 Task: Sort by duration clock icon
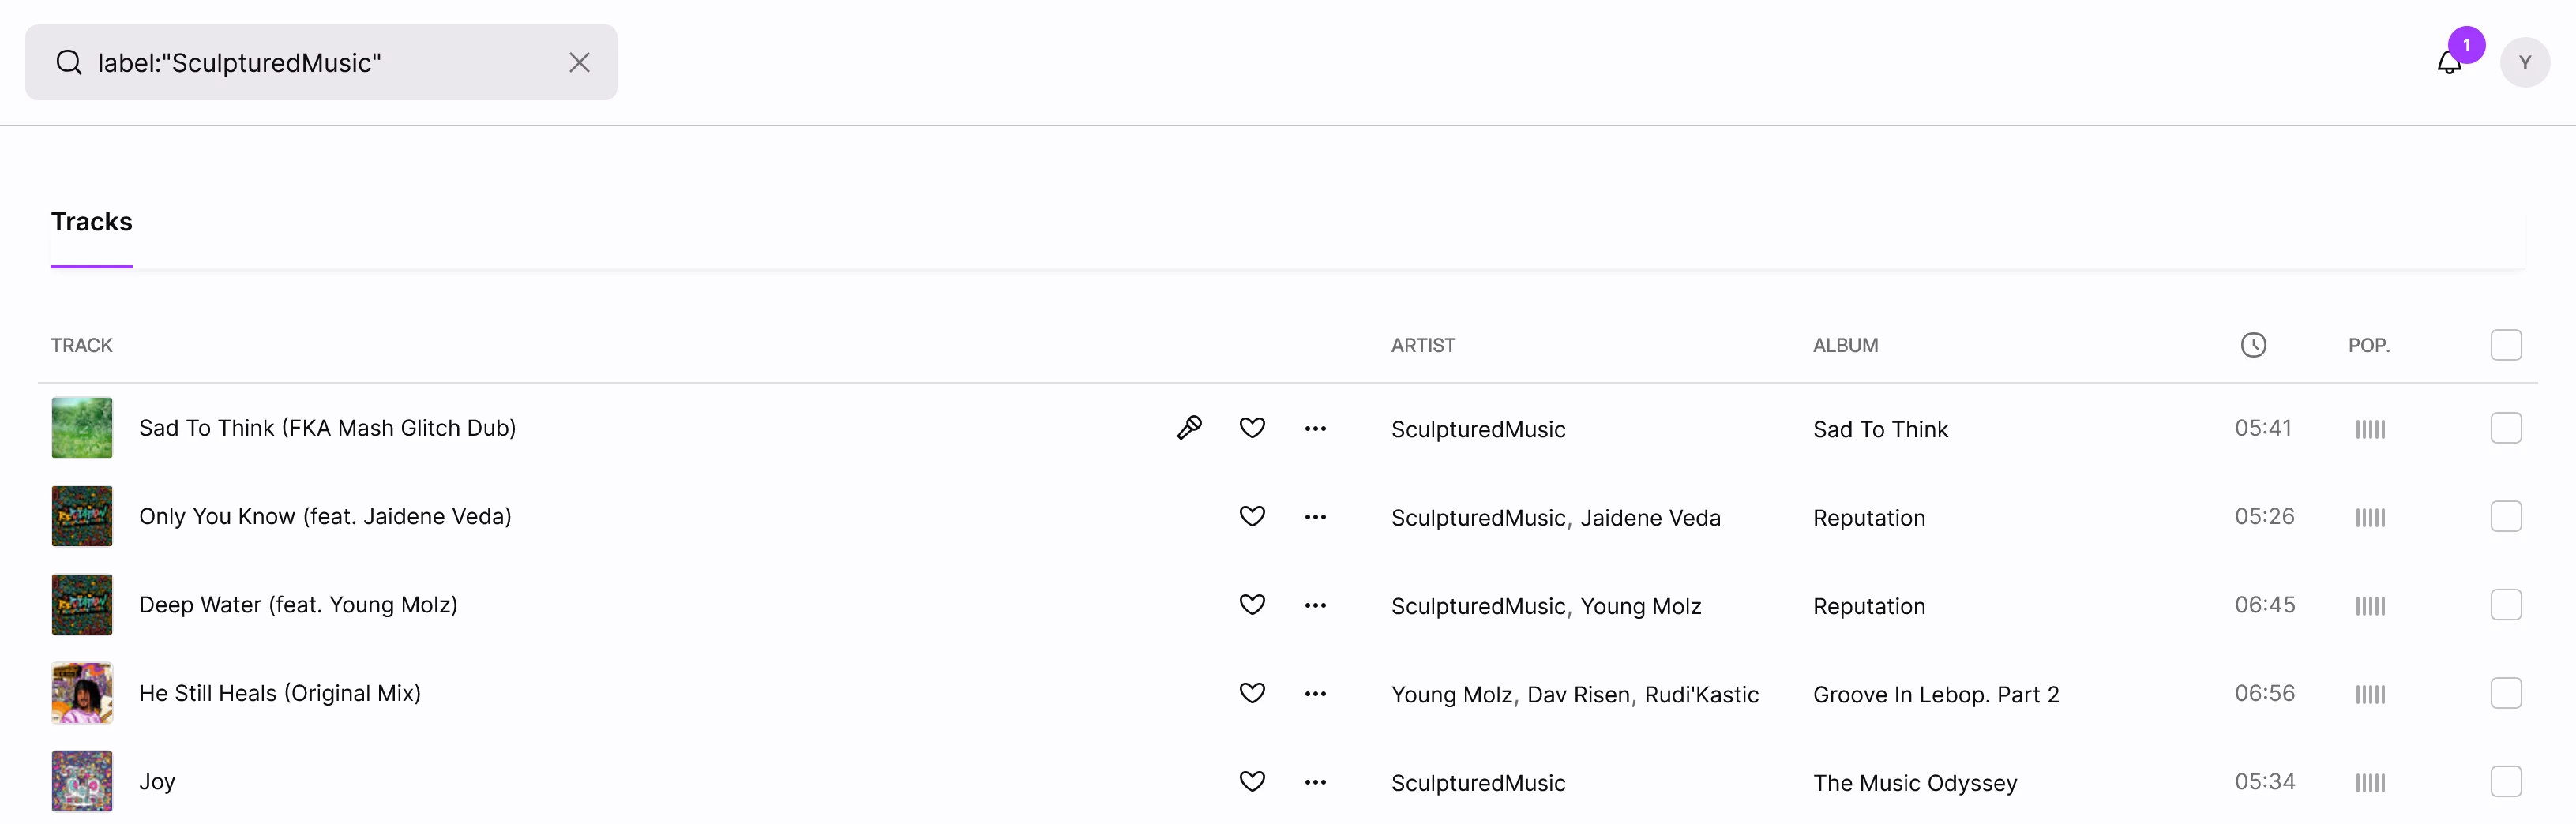[x=2253, y=345]
